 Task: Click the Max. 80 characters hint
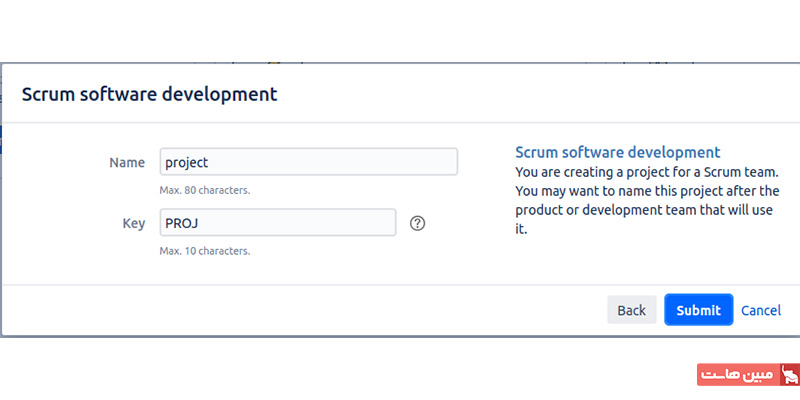[205, 190]
